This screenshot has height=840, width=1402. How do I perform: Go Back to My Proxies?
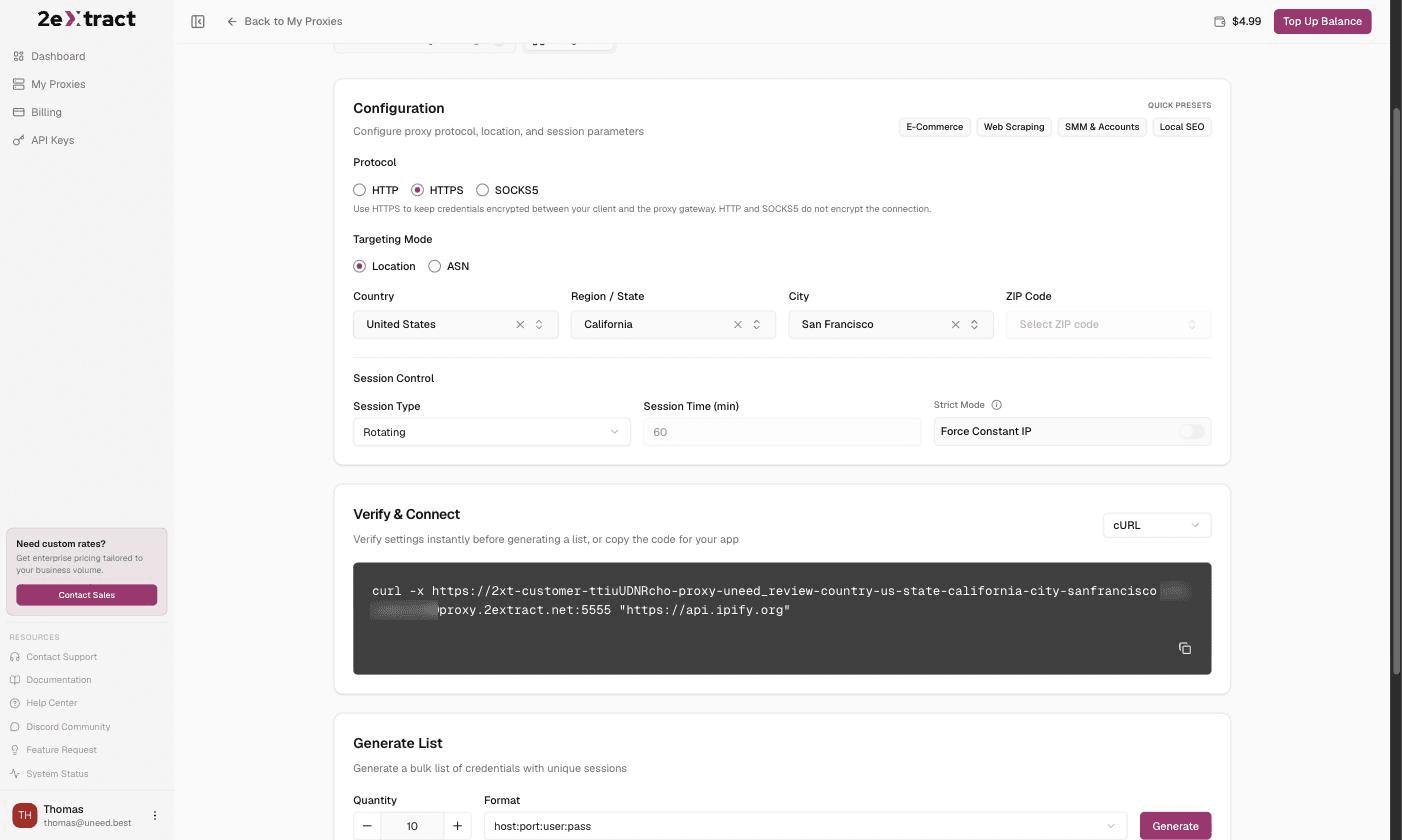coord(284,21)
